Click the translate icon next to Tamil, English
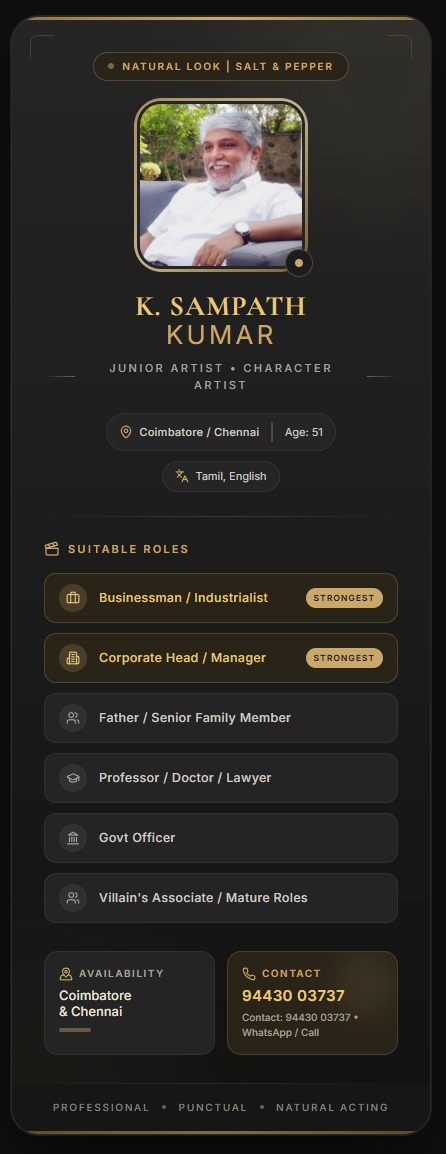This screenshot has height=1154, width=446. tap(182, 476)
